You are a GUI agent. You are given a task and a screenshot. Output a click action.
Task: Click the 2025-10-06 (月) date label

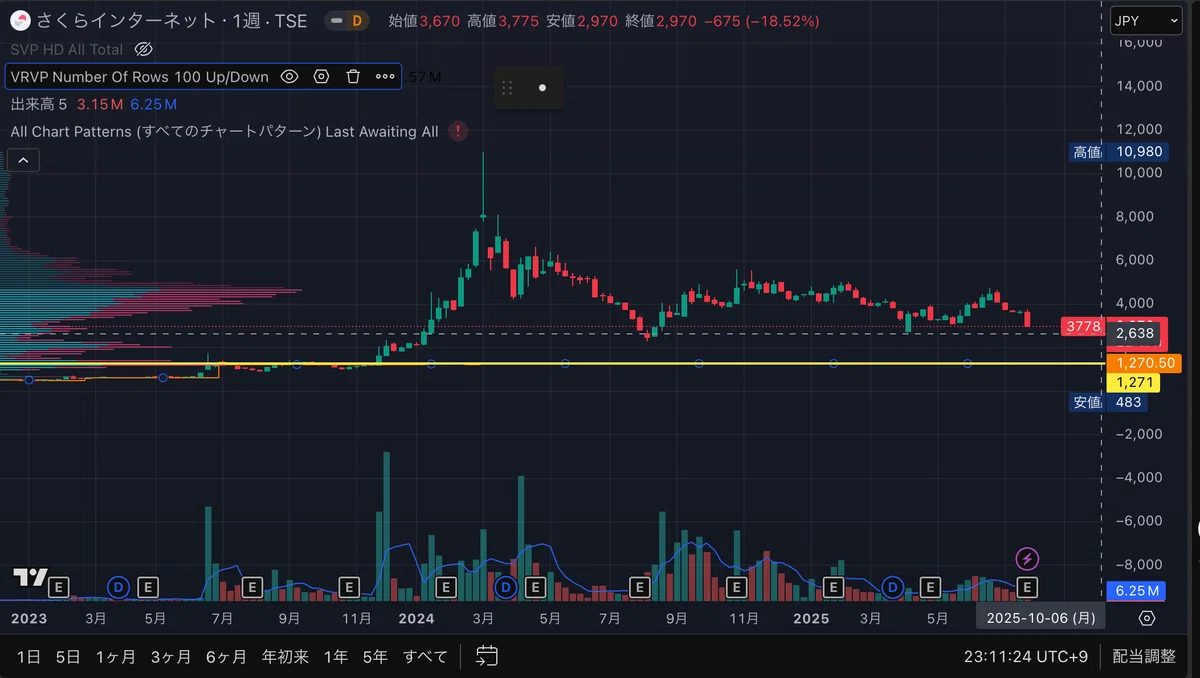coord(1040,618)
